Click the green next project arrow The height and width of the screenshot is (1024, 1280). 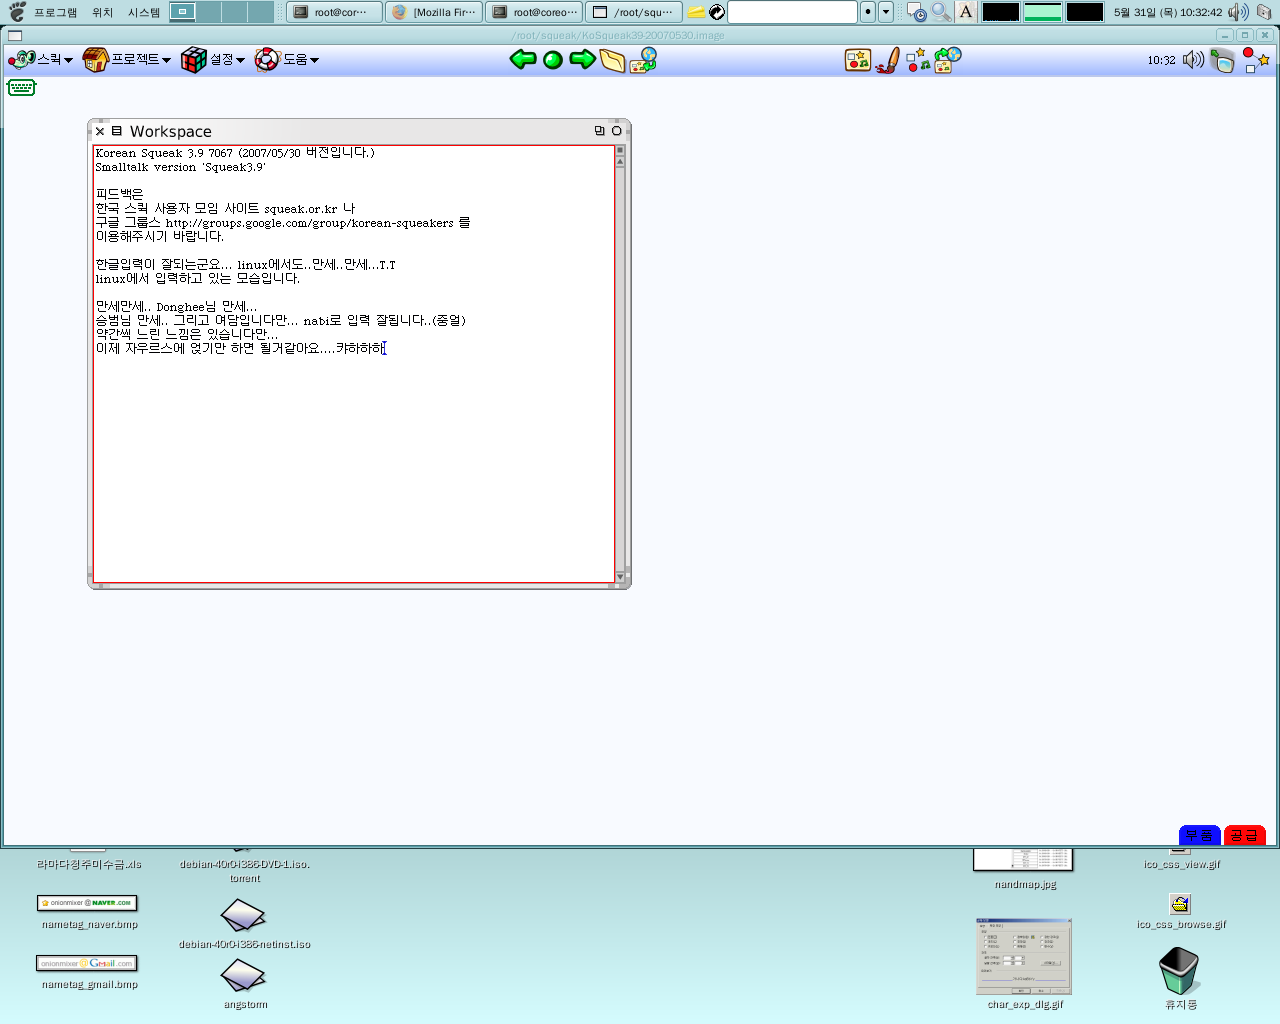click(x=582, y=60)
